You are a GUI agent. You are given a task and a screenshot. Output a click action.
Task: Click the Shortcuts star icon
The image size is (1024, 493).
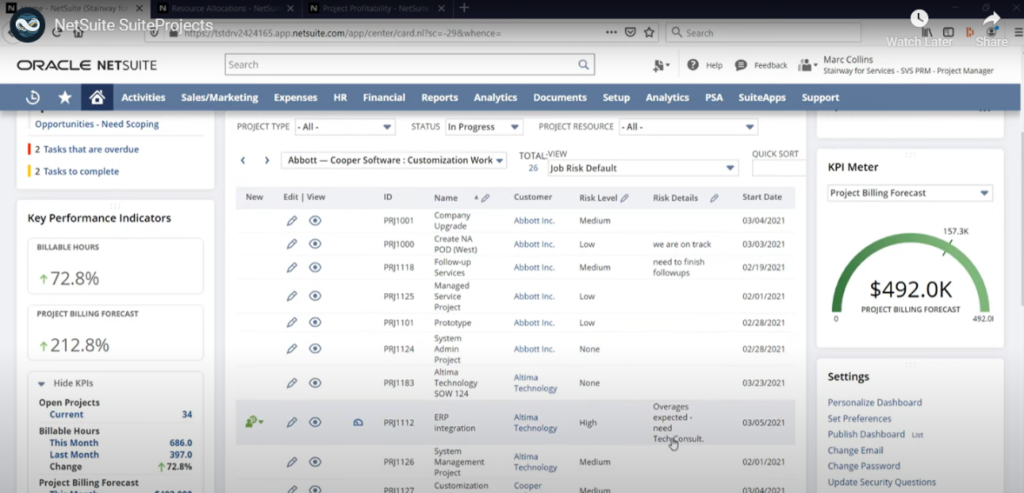pos(65,97)
